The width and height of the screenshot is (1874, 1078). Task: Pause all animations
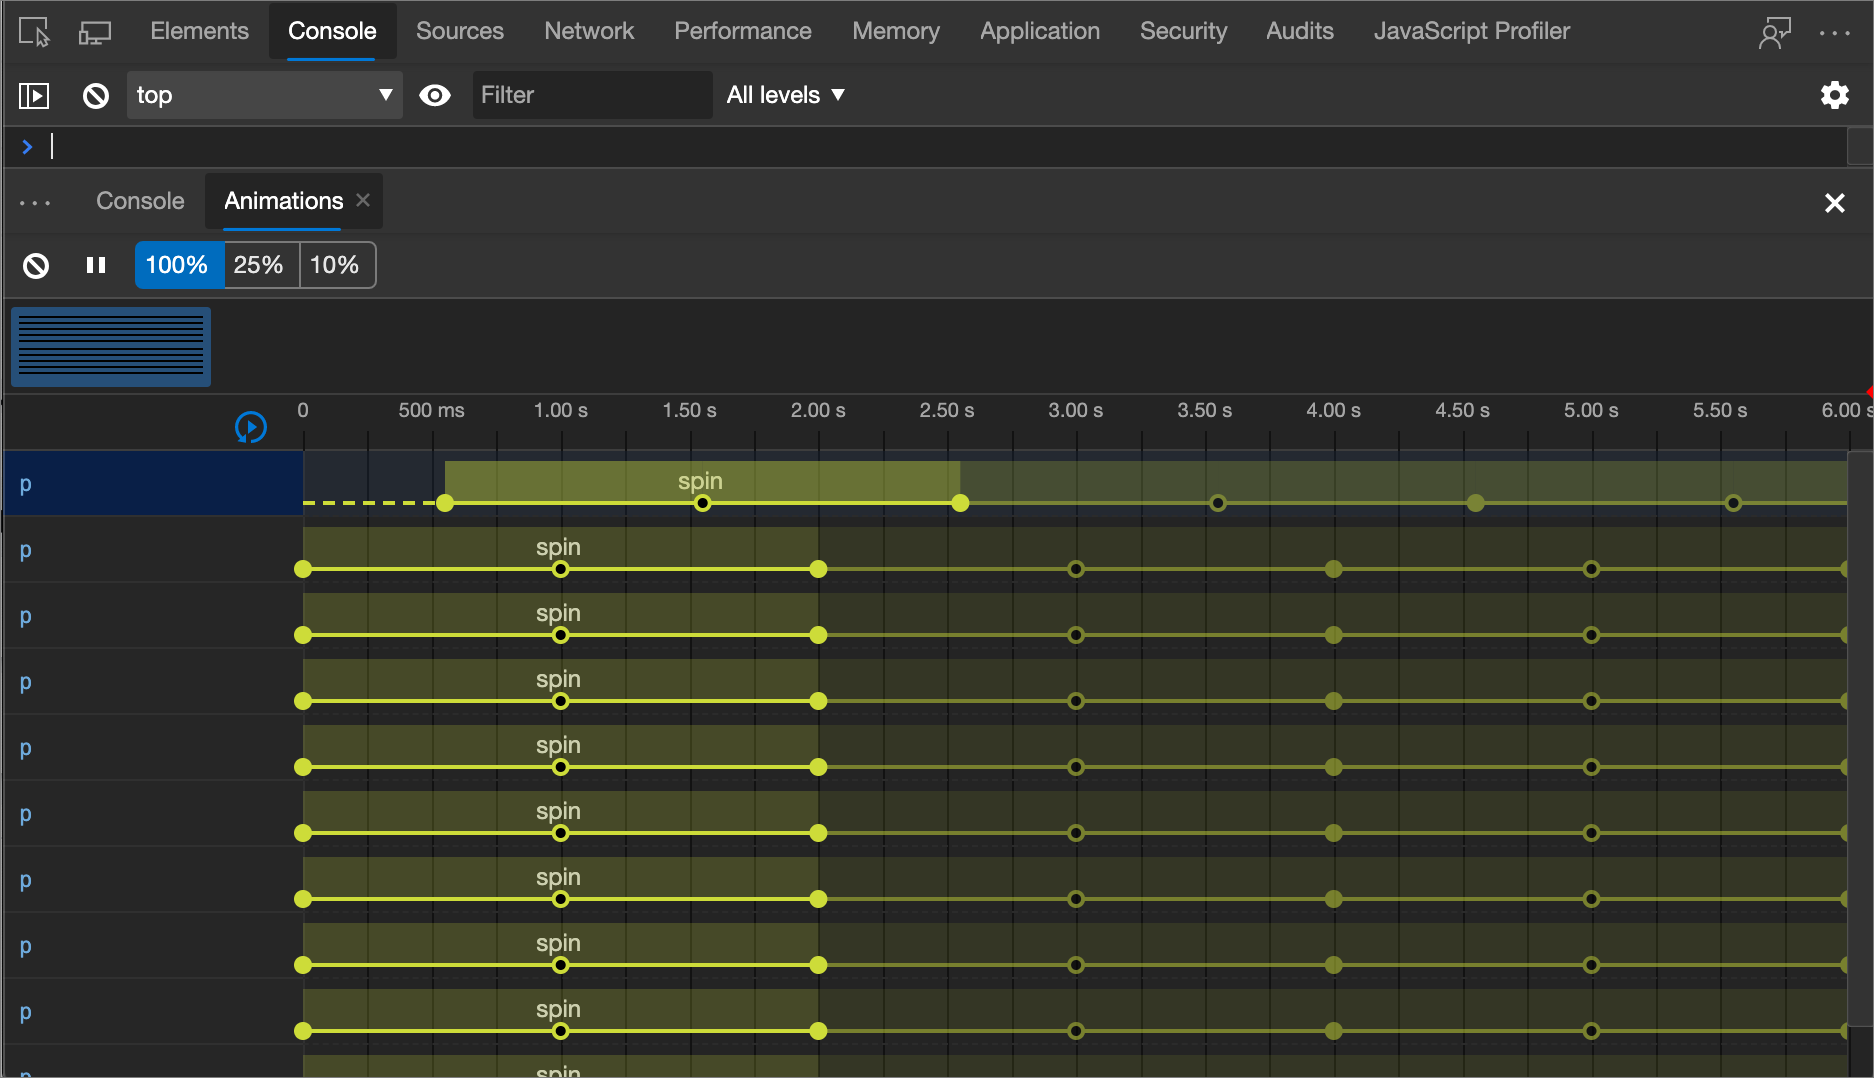pos(96,265)
